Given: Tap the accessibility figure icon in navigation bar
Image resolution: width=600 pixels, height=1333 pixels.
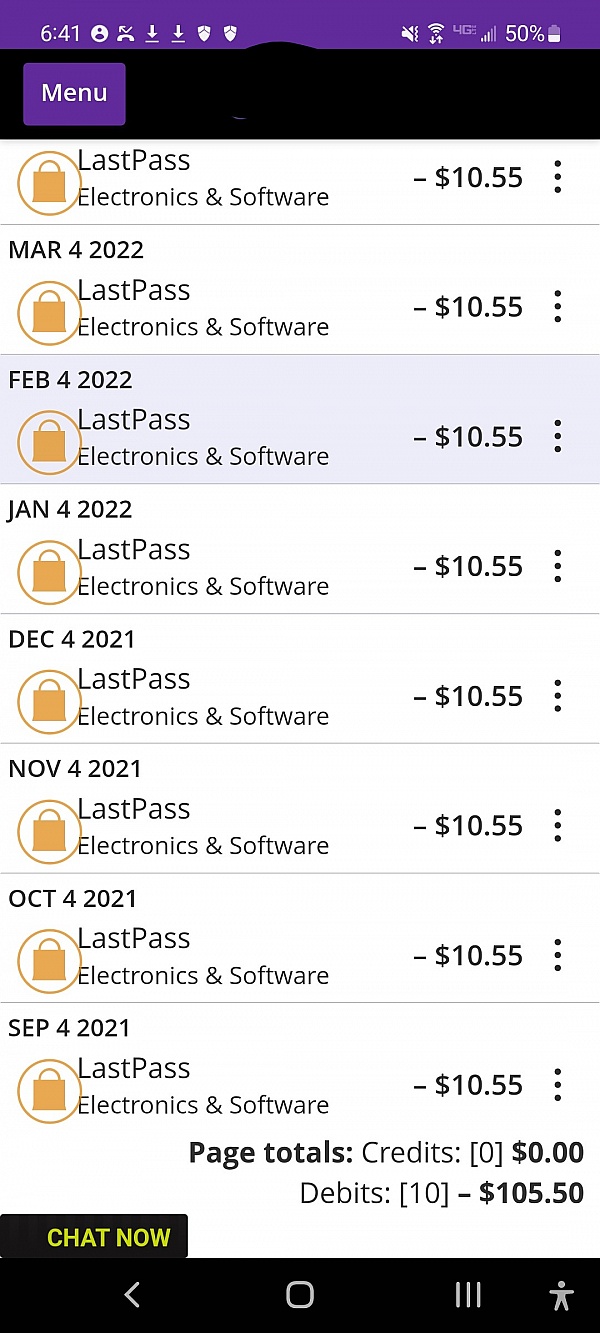Looking at the screenshot, I should 562,1295.
